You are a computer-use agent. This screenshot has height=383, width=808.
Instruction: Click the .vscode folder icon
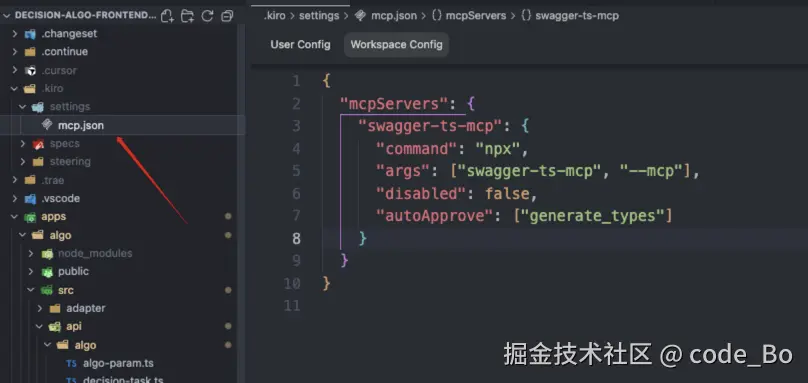tap(30, 198)
